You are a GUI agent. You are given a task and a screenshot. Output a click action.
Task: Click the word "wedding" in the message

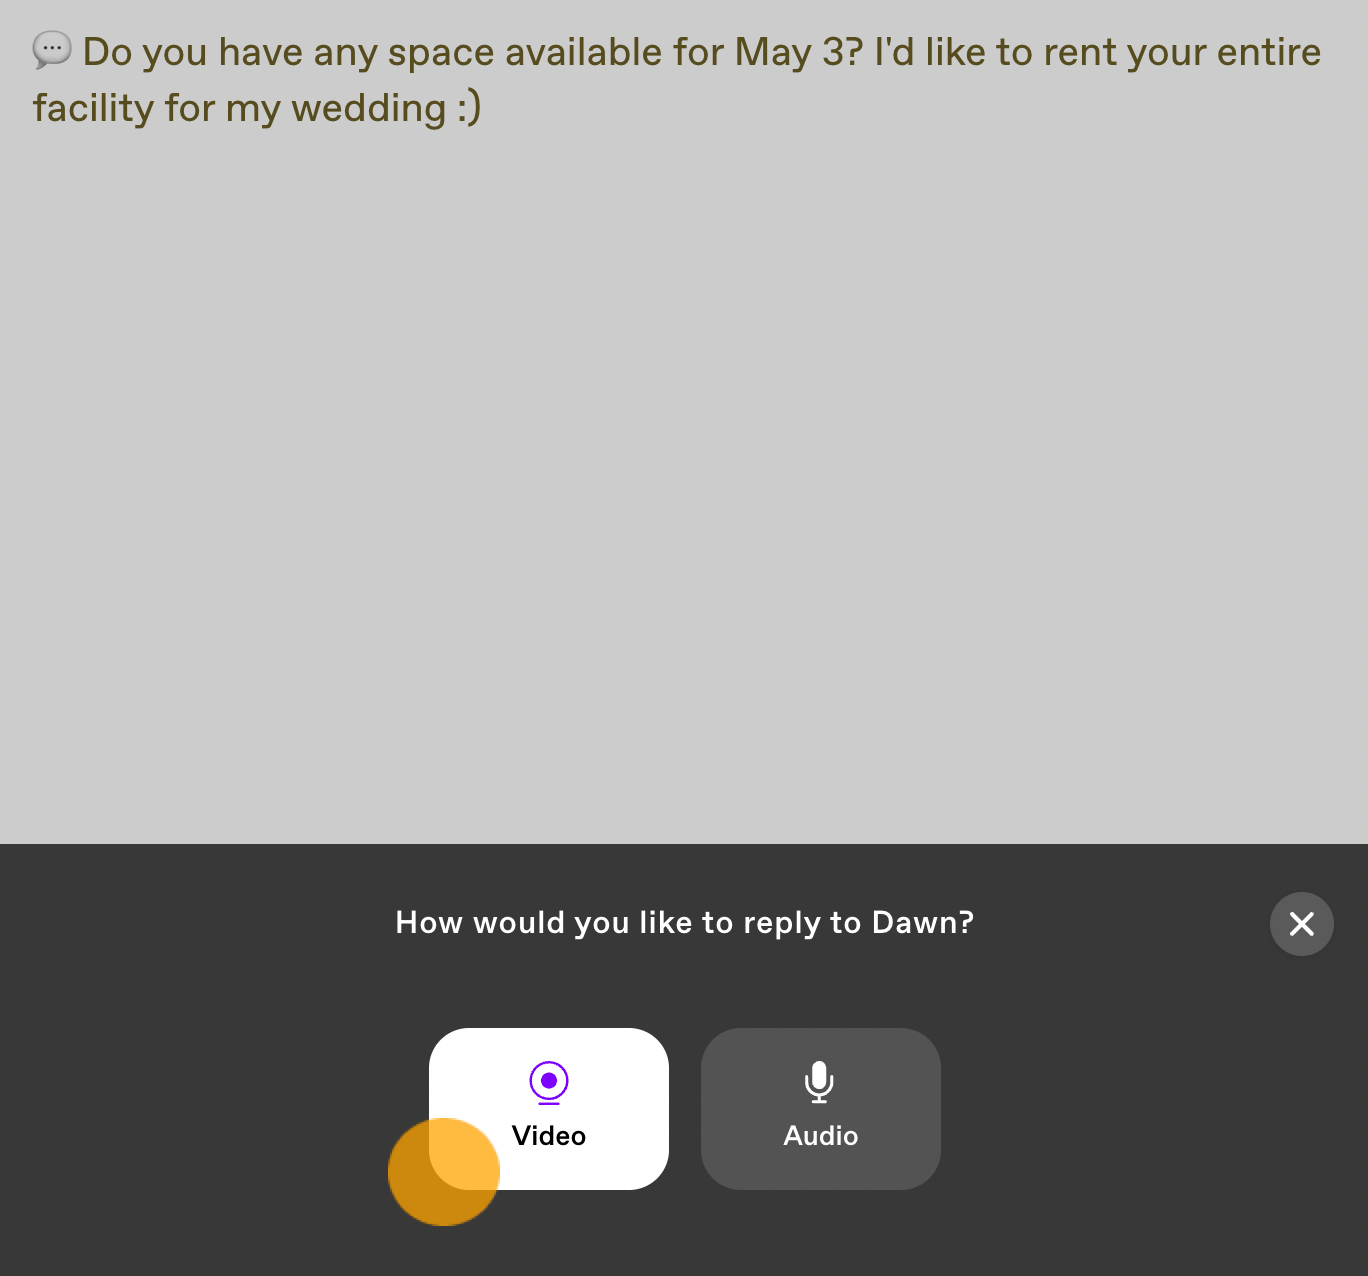(x=369, y=108)
